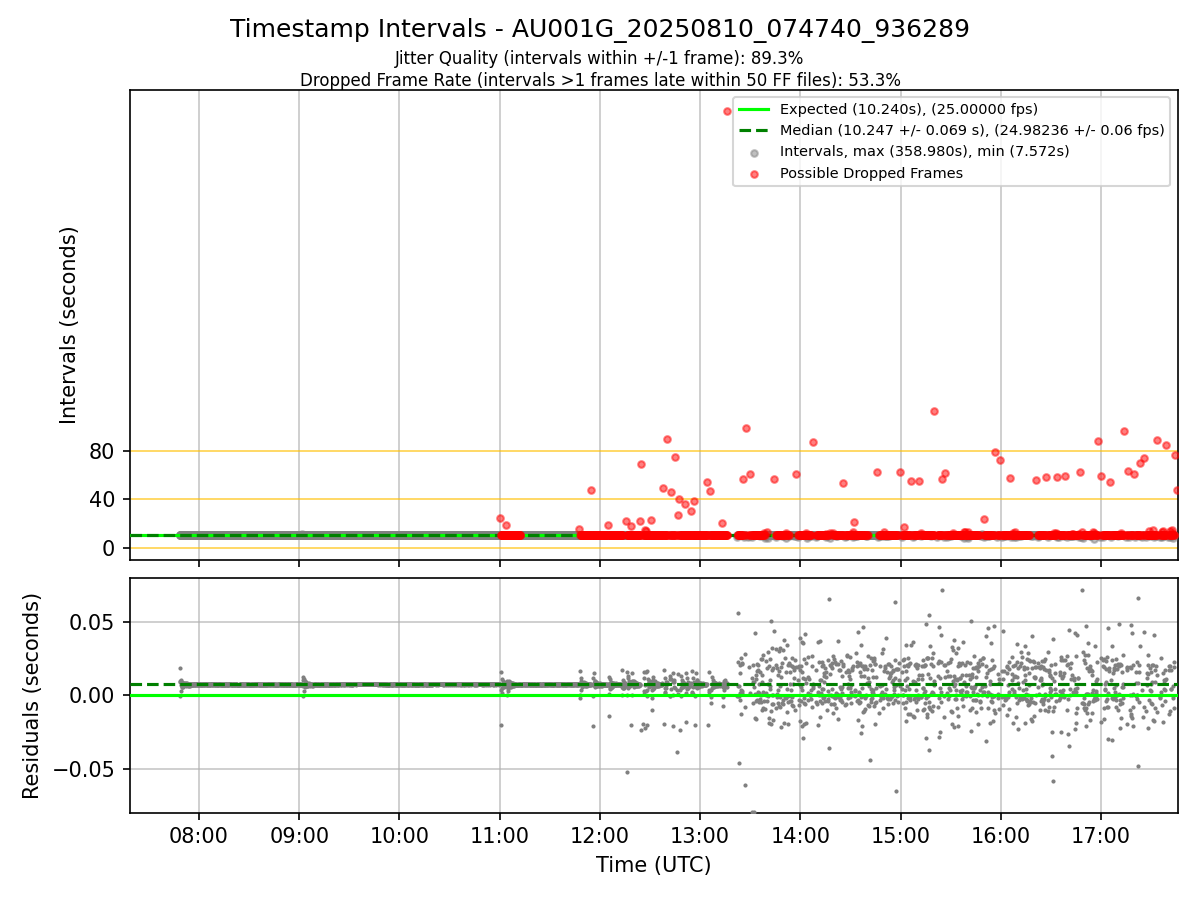Click the Median (10.247 +/- 0.069 s) legend entry
Image resolution: width=1200 pixels, height=900 pixels.
point(972,130)
